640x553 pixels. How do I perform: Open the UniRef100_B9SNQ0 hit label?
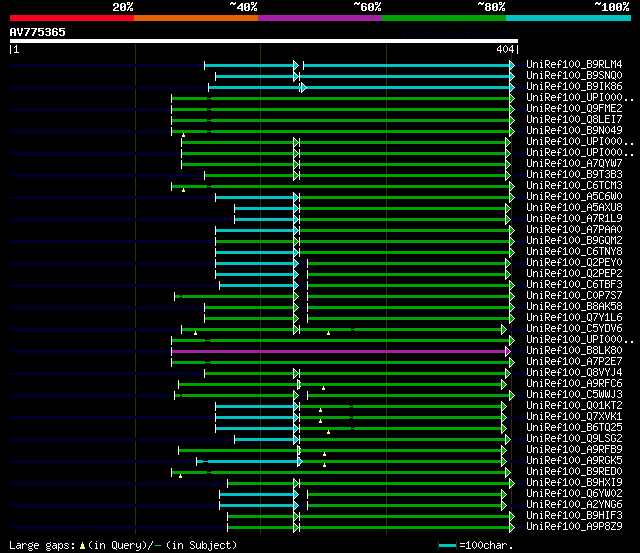[x=574, y=76]
